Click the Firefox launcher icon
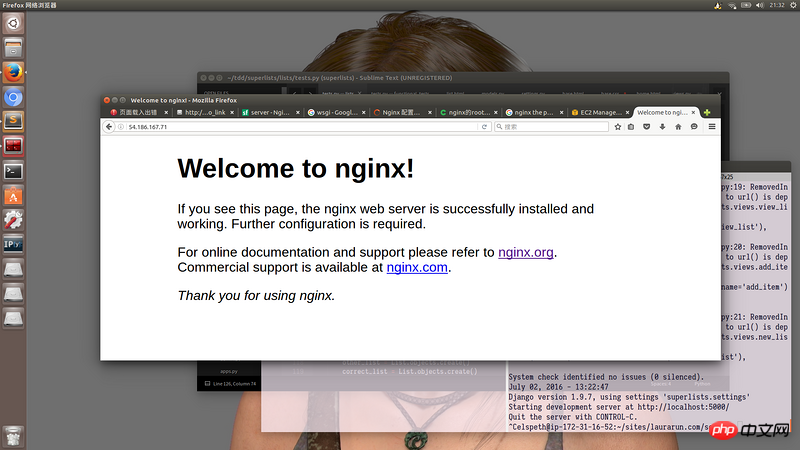Image resolution: width=800 pixels, height=450 pixels. (x=13, y=72)
